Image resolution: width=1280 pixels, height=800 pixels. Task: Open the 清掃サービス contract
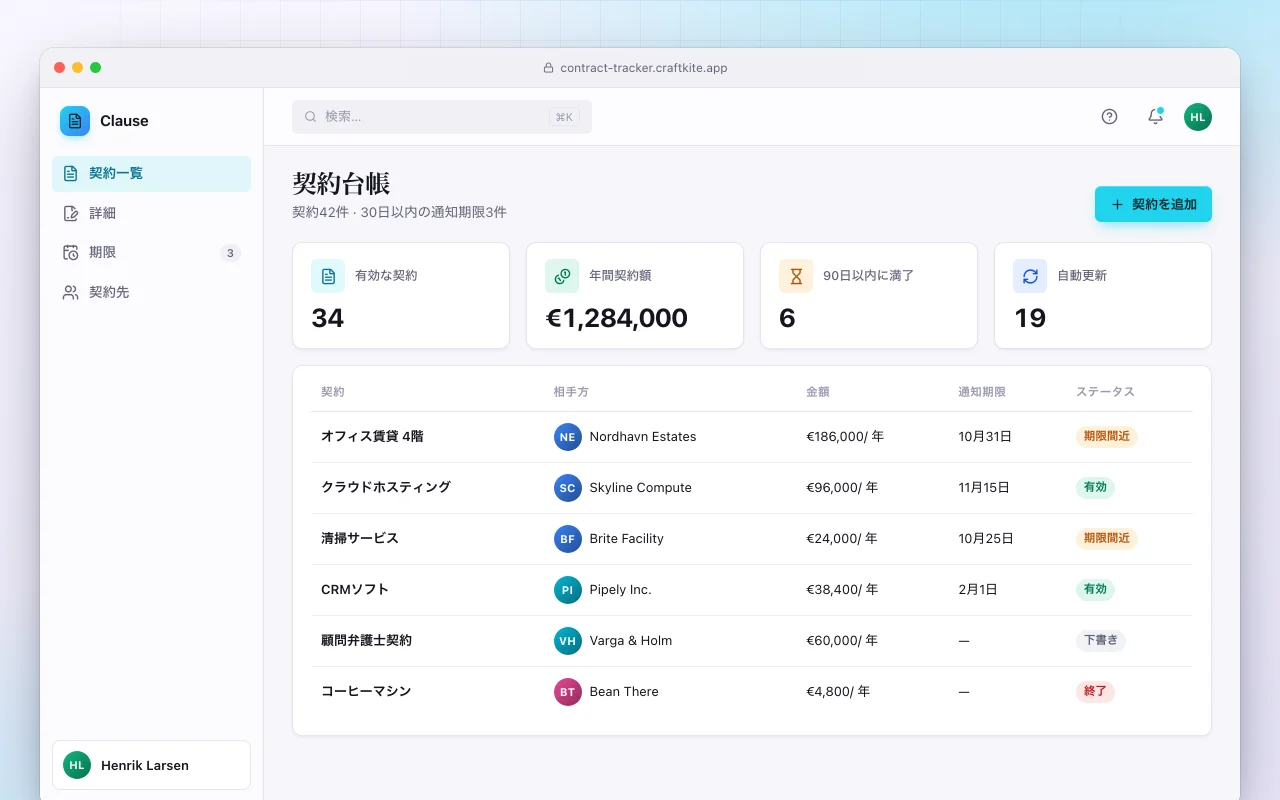(360, 539)
